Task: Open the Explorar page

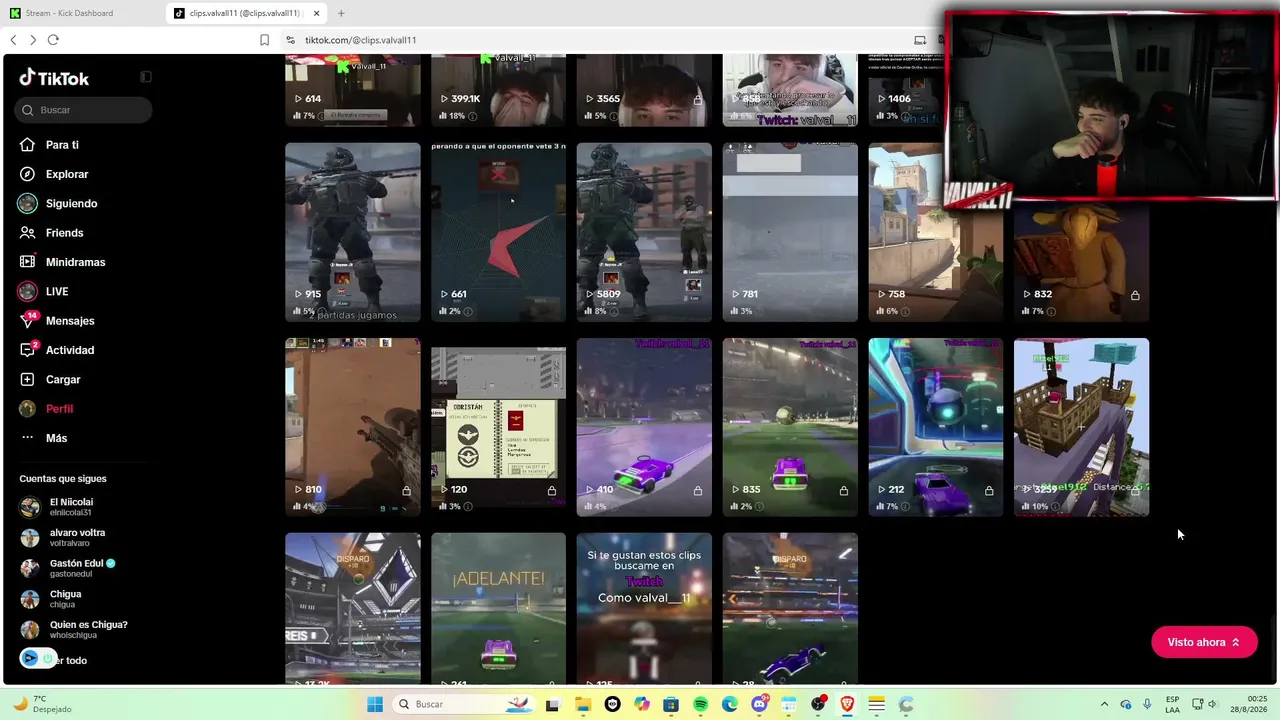Action: coord(67,174)
